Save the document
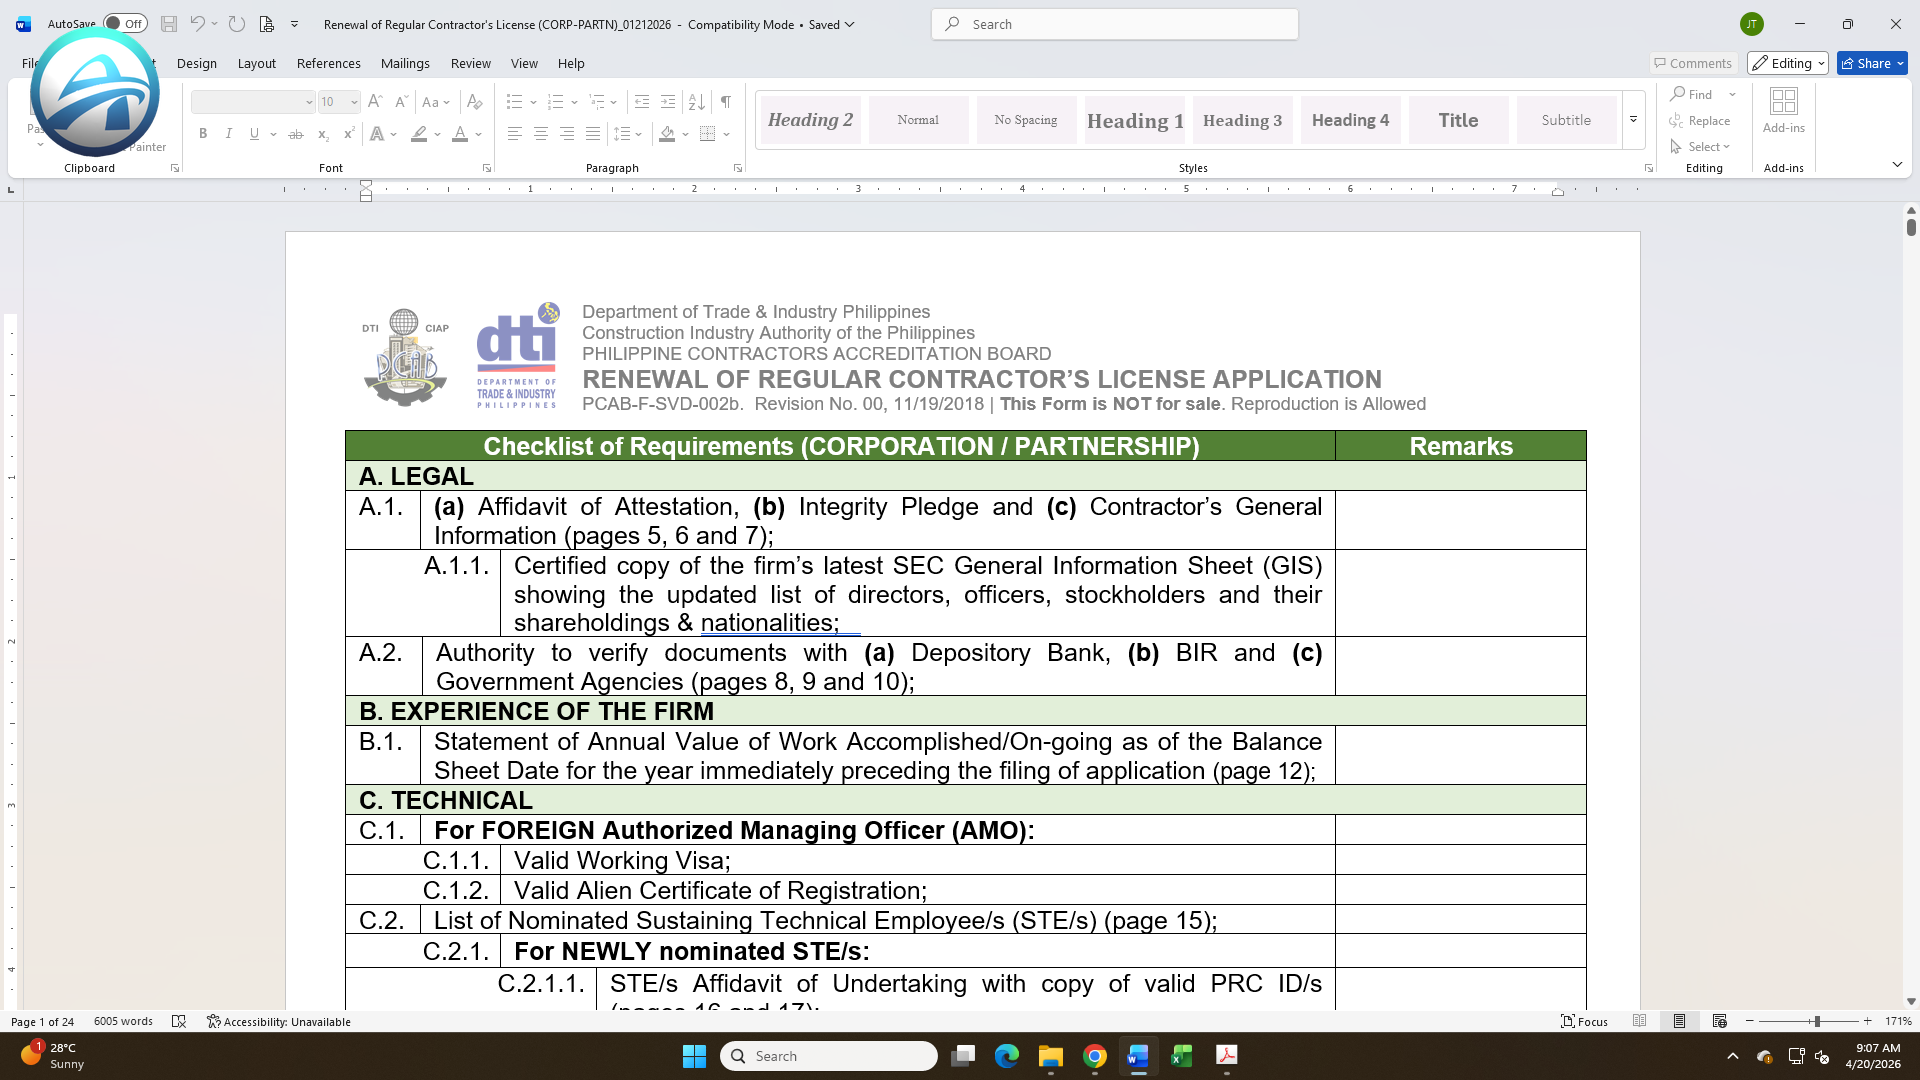 pos(169,24)
